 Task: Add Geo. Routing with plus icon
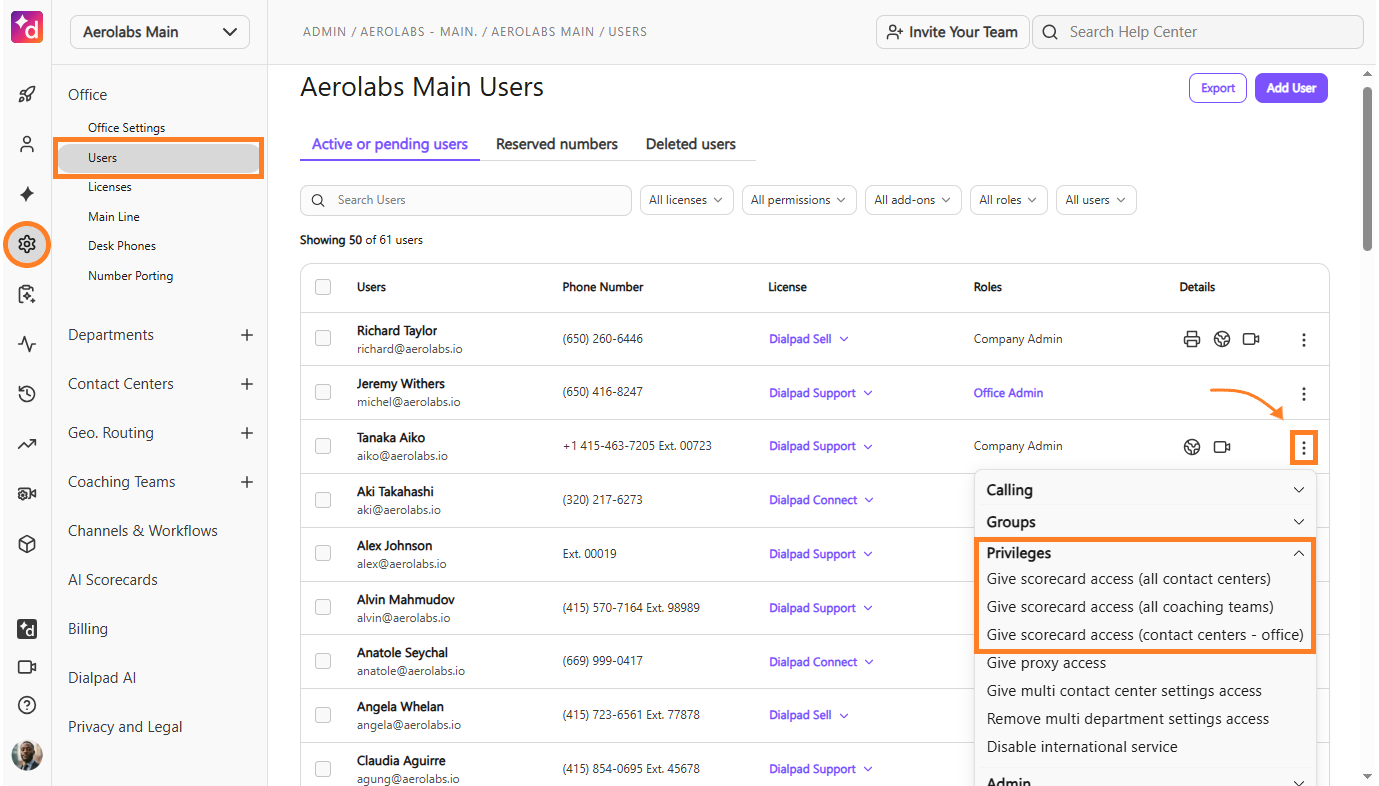pos(247,433)
